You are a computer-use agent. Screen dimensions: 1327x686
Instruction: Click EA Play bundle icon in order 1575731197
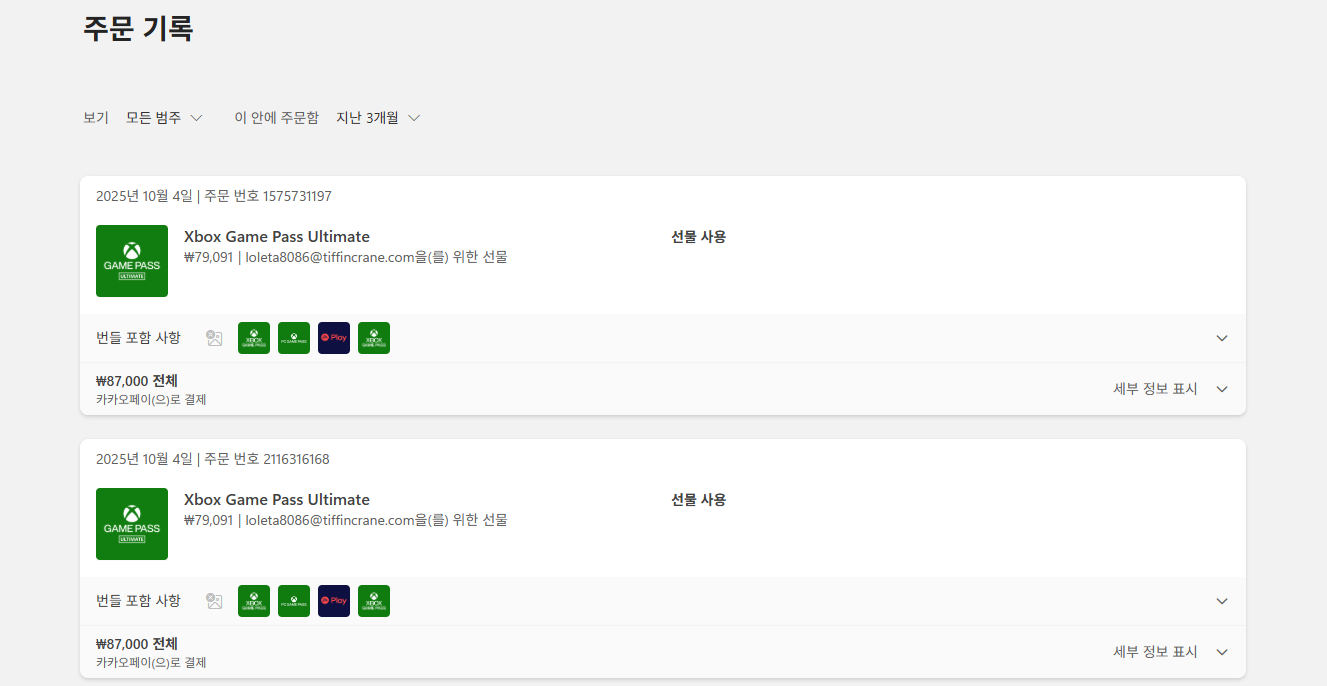(334, 338)
